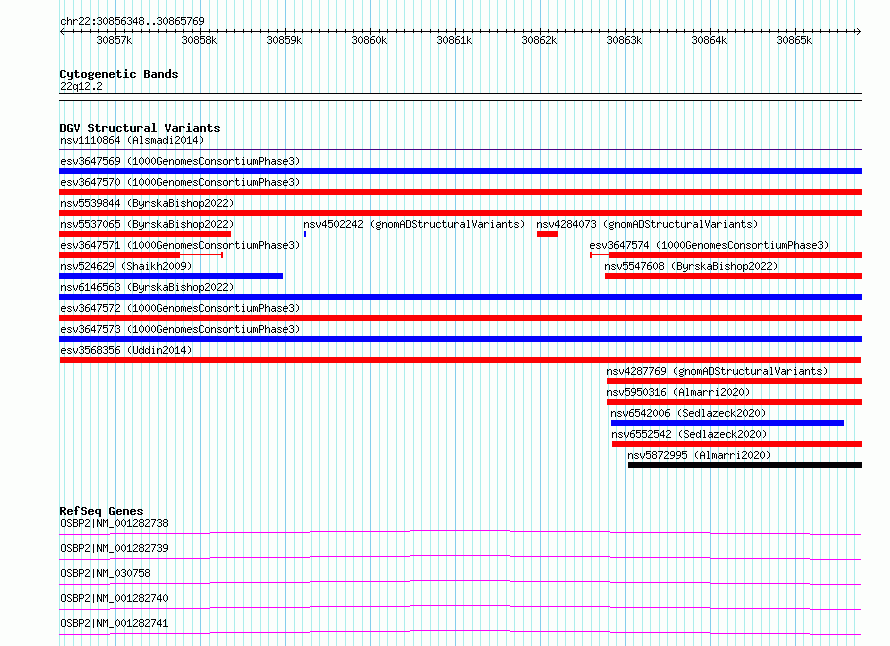Click the OSBP2|NM_001282740 gene label
Image resolution: width=890 pixels, height=646 pixels.
114,598
